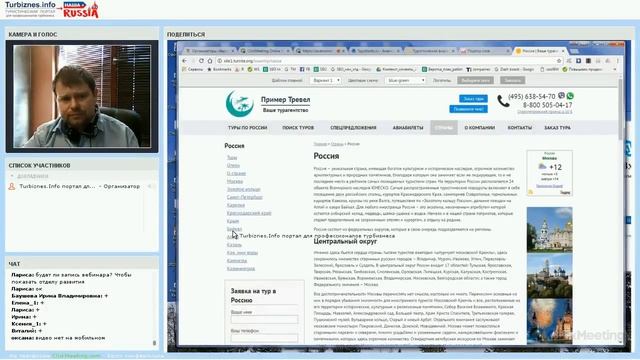Open the Москва sidebar link
The image size is (640, 360).
[235, 181]
